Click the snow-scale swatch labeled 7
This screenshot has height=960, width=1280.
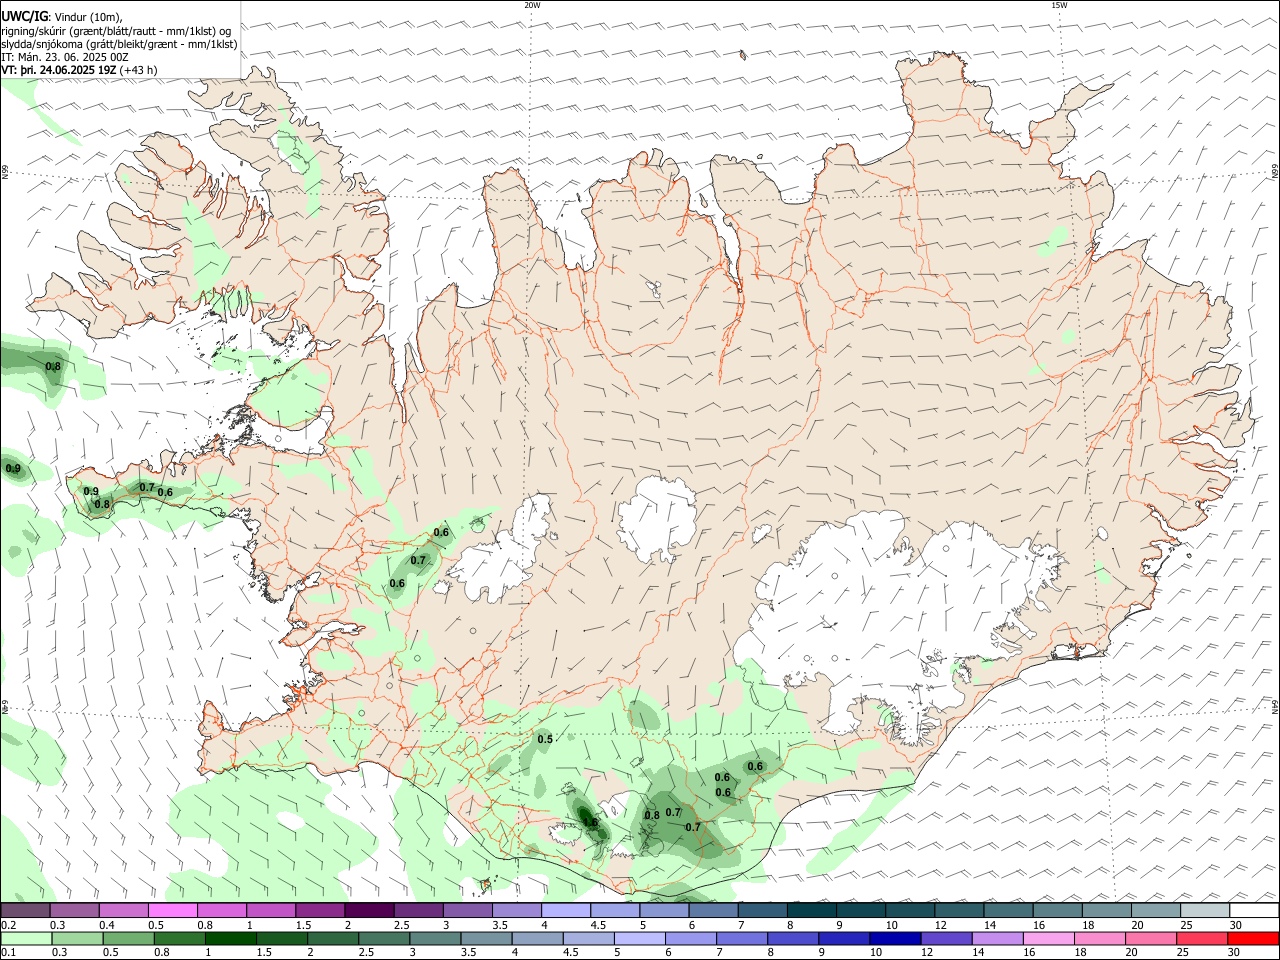click(x=761, y=911)
